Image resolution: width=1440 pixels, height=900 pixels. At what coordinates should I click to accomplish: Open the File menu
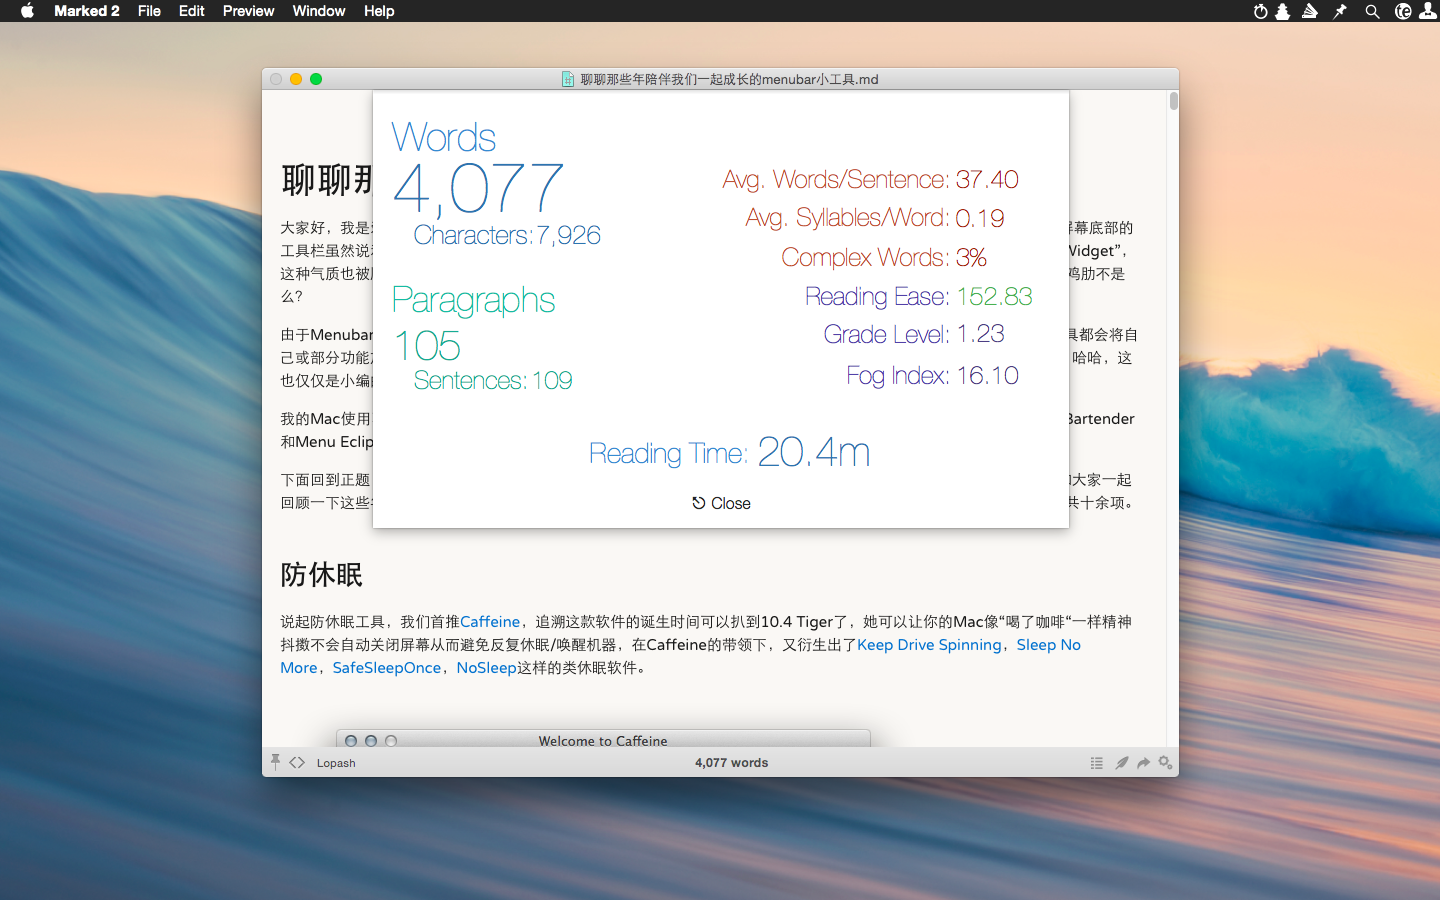tap(149, 11)
